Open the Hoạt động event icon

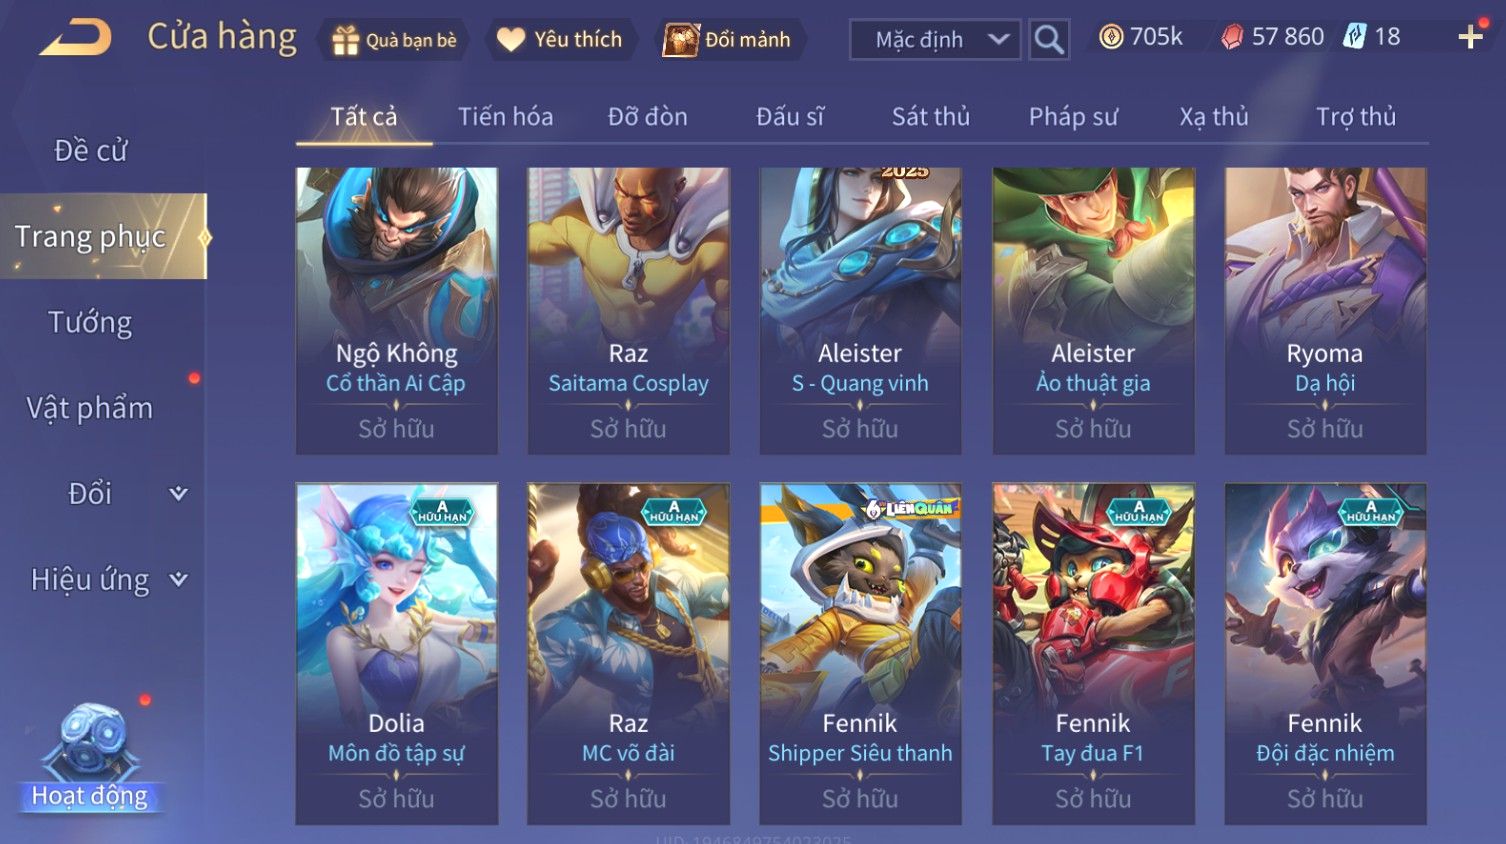(90, 756)
